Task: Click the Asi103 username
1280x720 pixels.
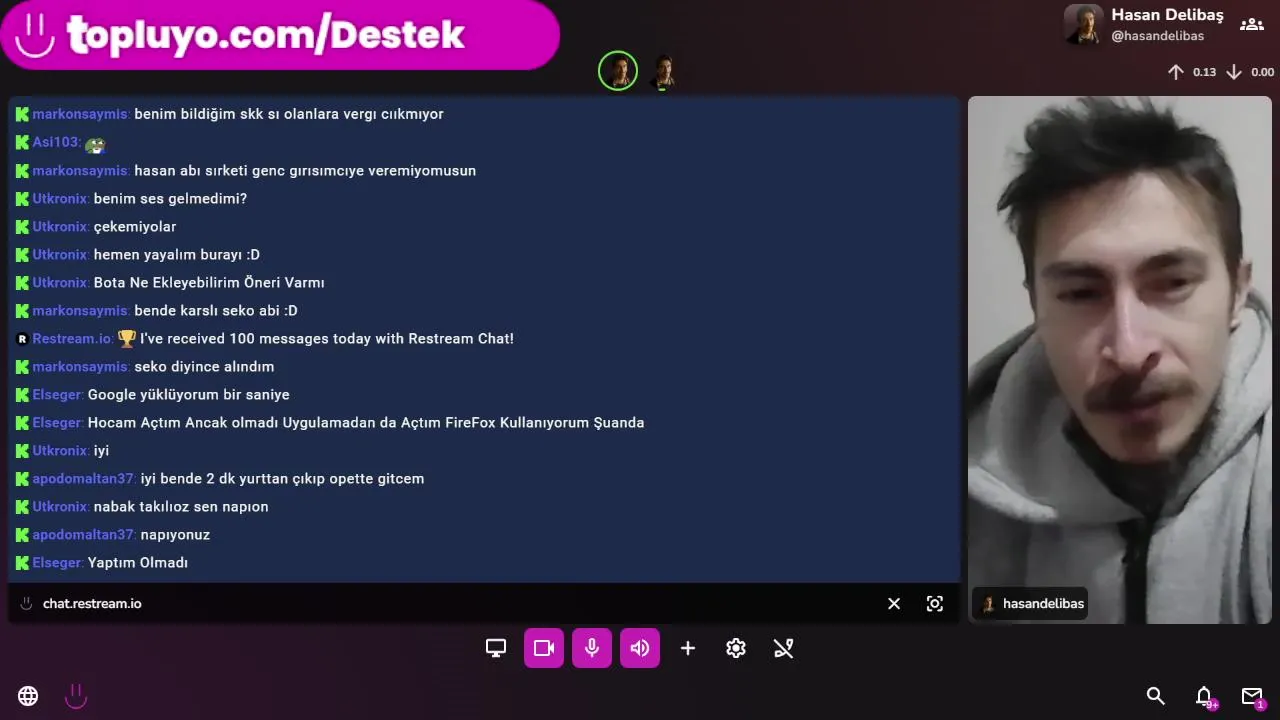Action: point(57,142)
